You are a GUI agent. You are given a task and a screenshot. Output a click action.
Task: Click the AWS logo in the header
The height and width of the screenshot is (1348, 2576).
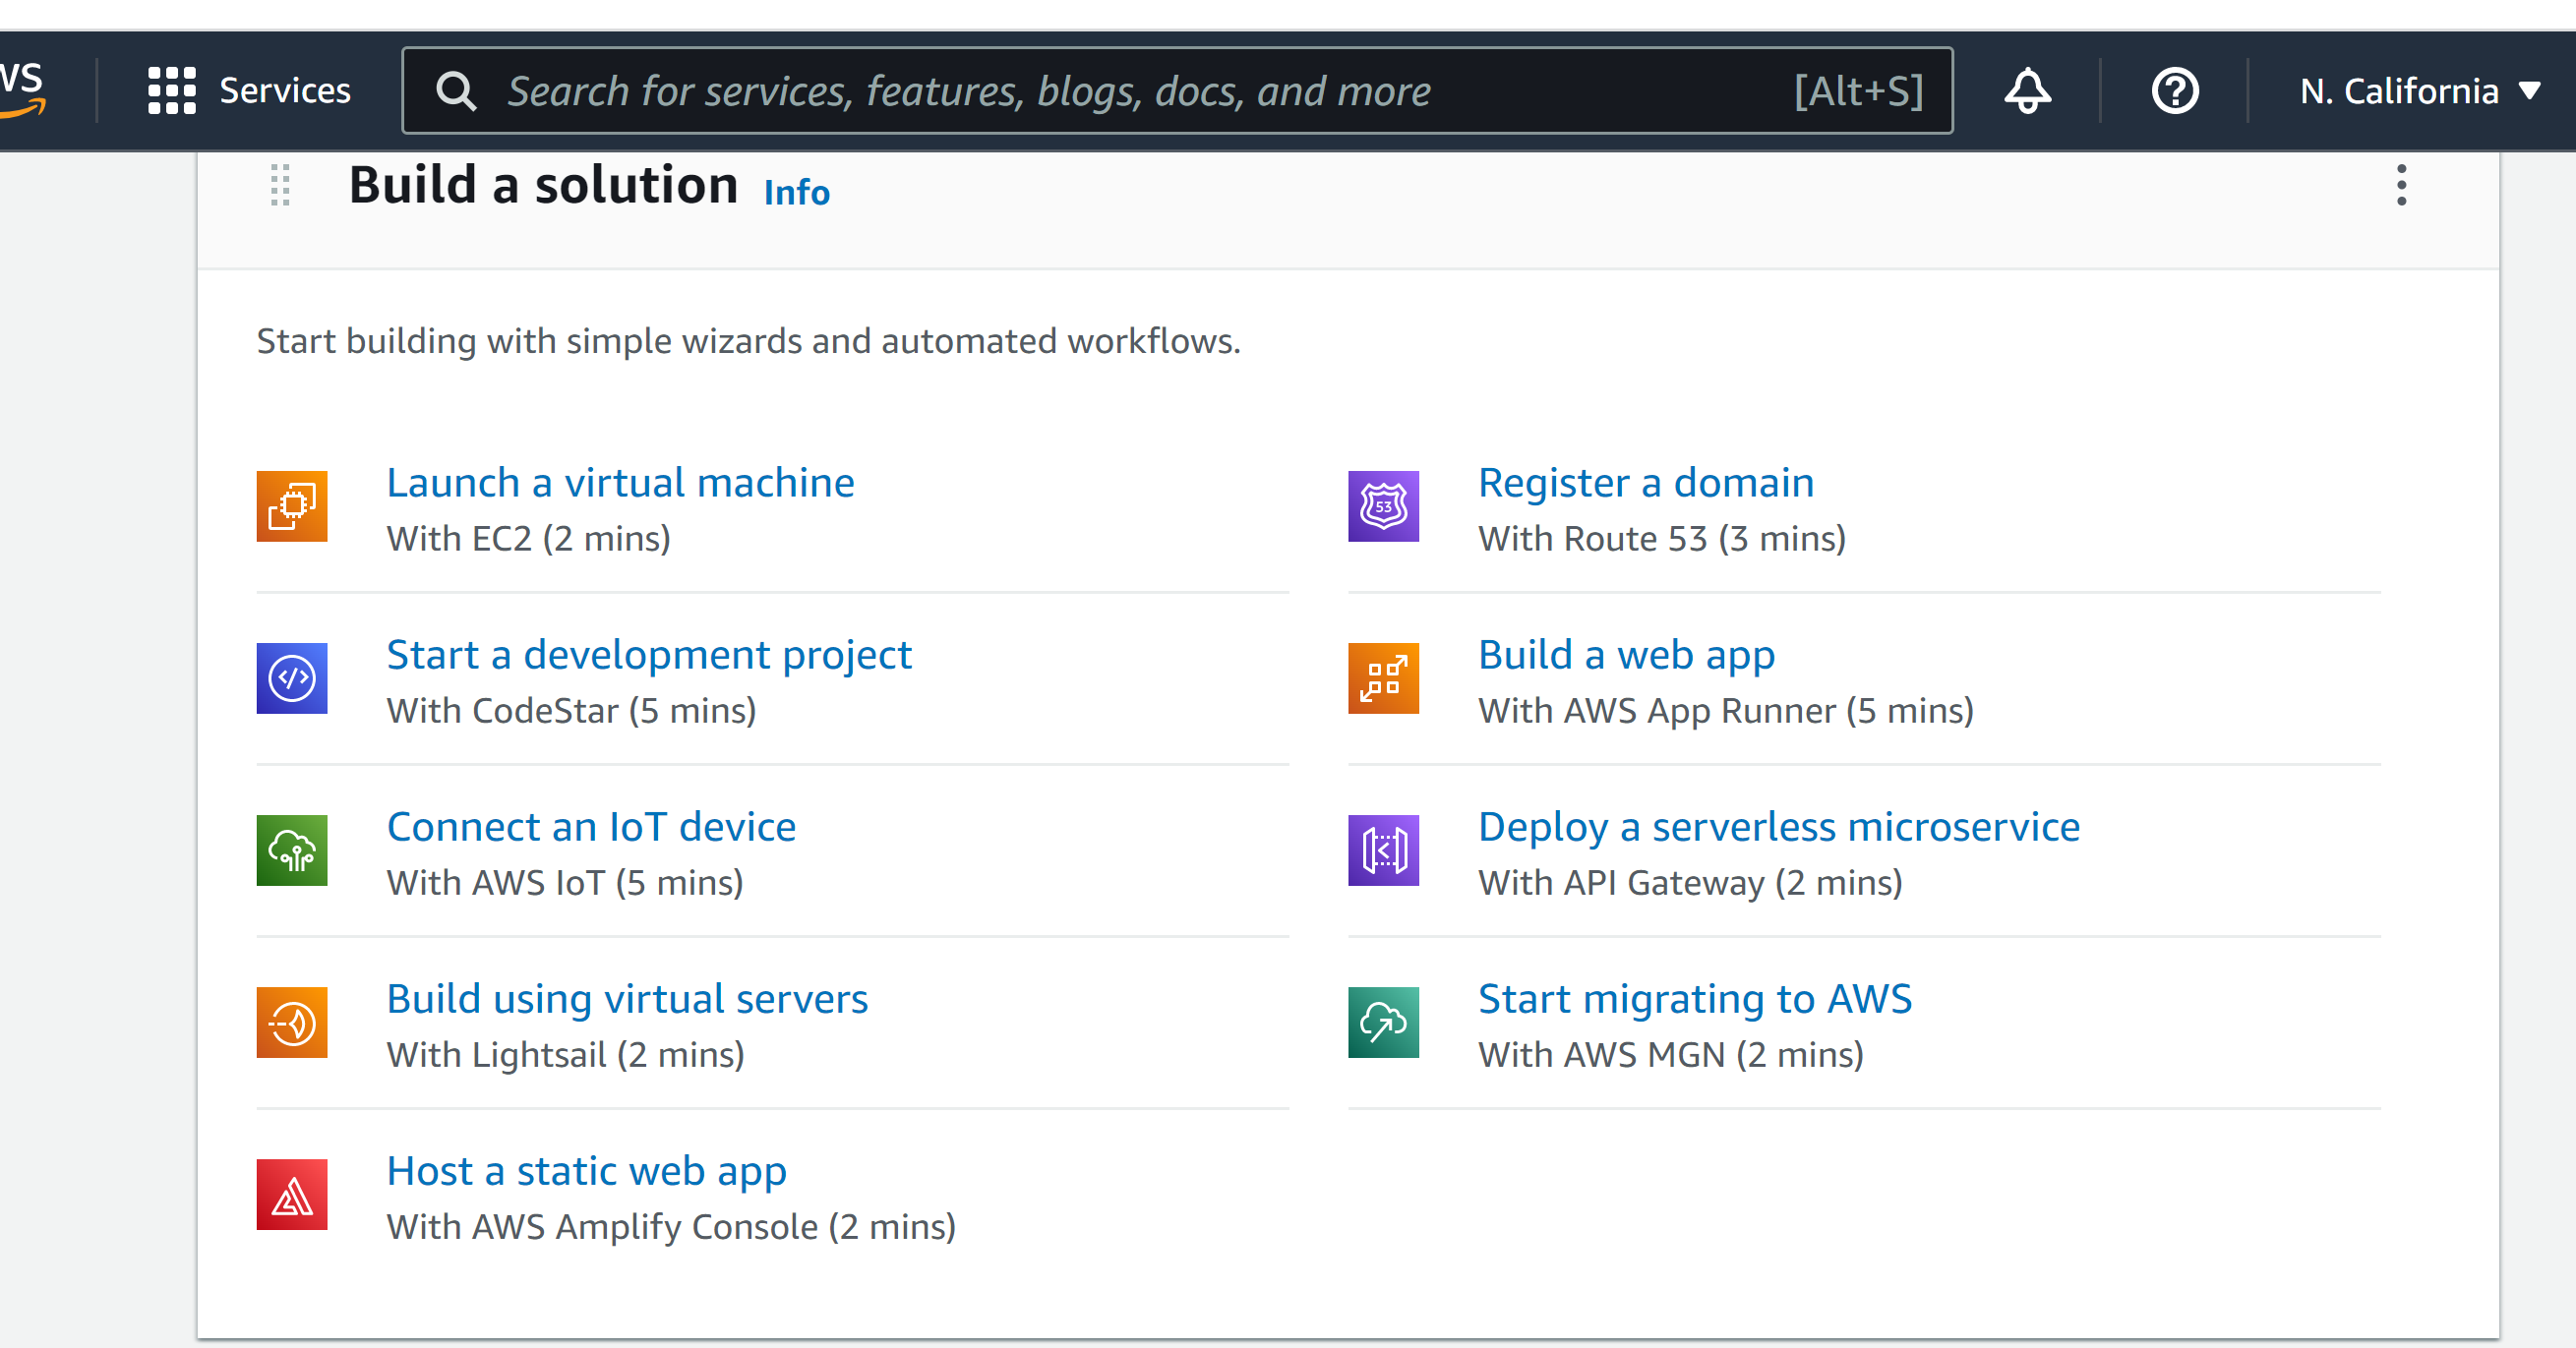coord(22,90)
